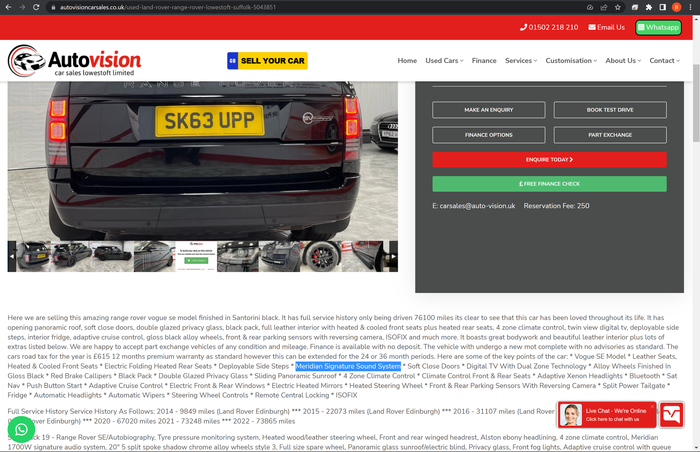Open the browser three-dot menu
The height and width of the screenshot is (452, 700).
pyautogui.click(x=690, y=7)
